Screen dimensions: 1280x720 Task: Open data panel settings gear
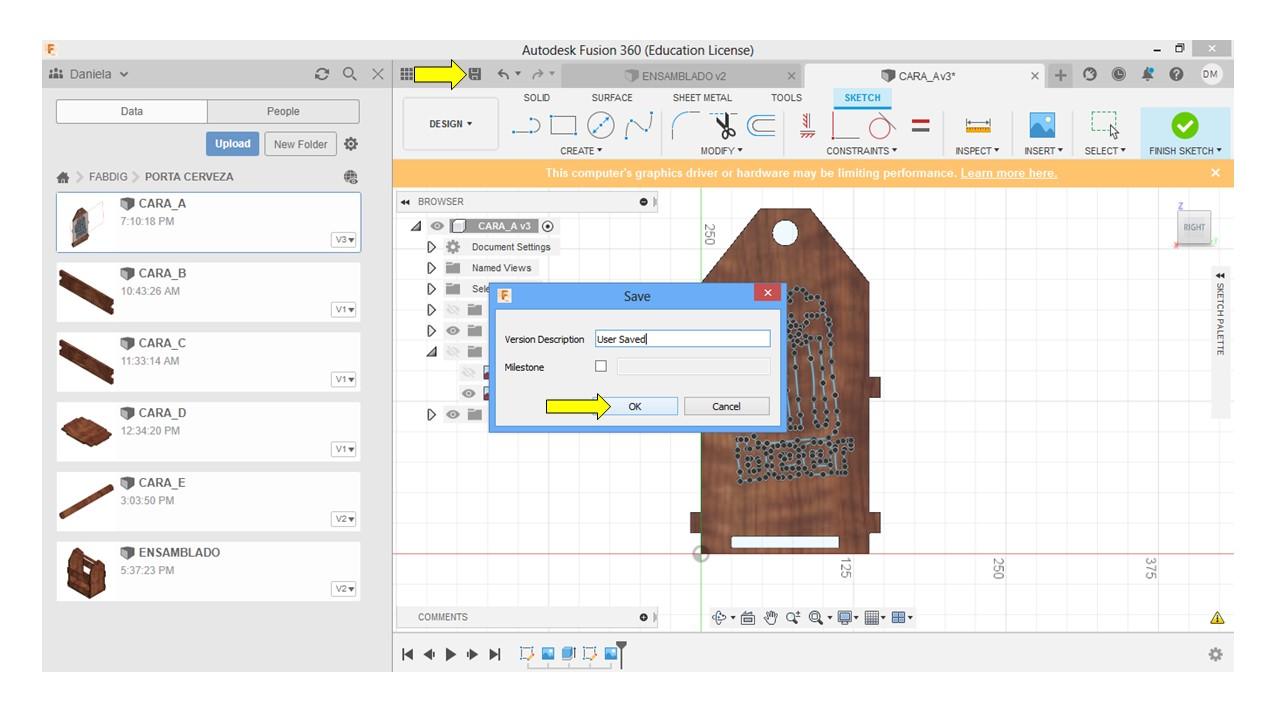[351, 144]
